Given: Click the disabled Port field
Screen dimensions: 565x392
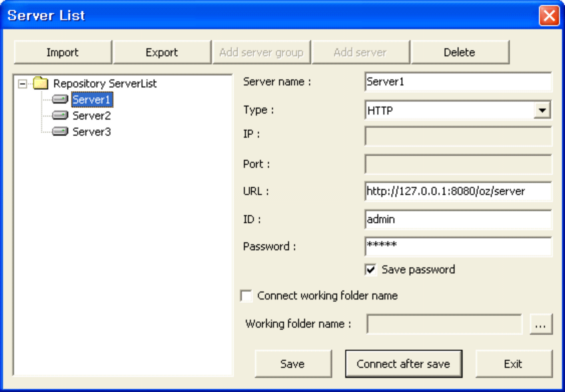Looking at the screenshot, I should click(x=458, y=164).
